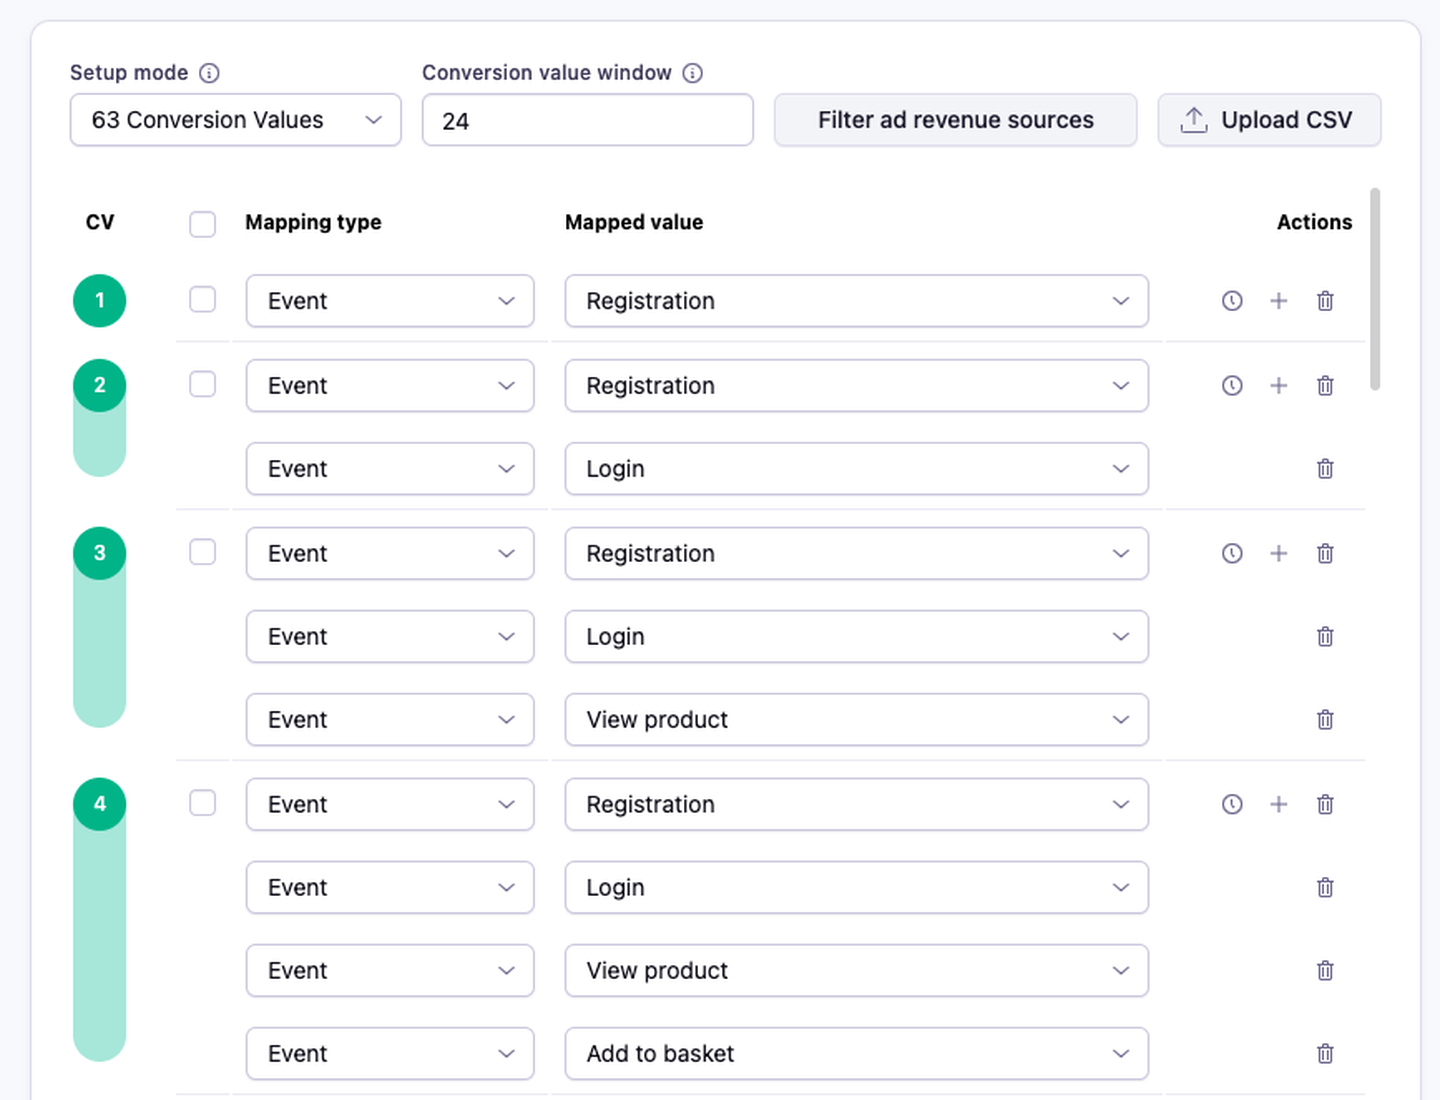
Task: Click the vertical scrollbar of the table
Action: point(1375,289)
